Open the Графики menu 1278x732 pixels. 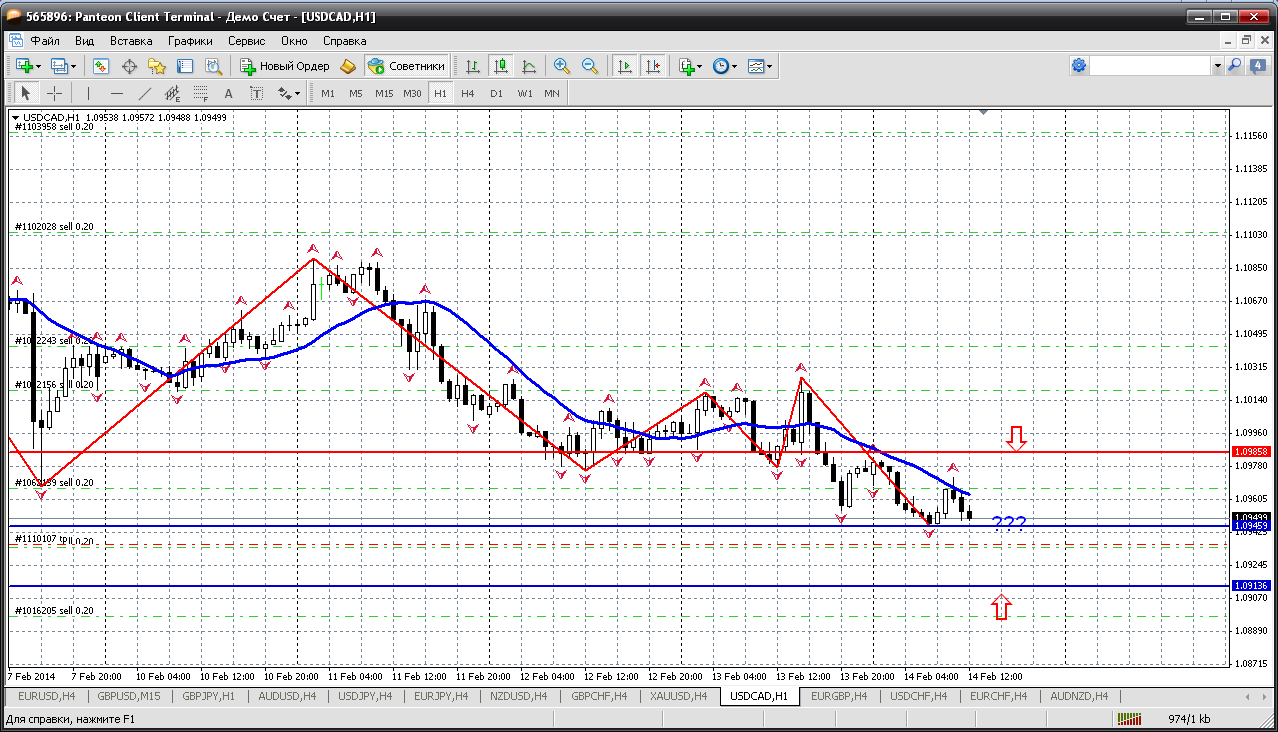(x=190, y=41)
